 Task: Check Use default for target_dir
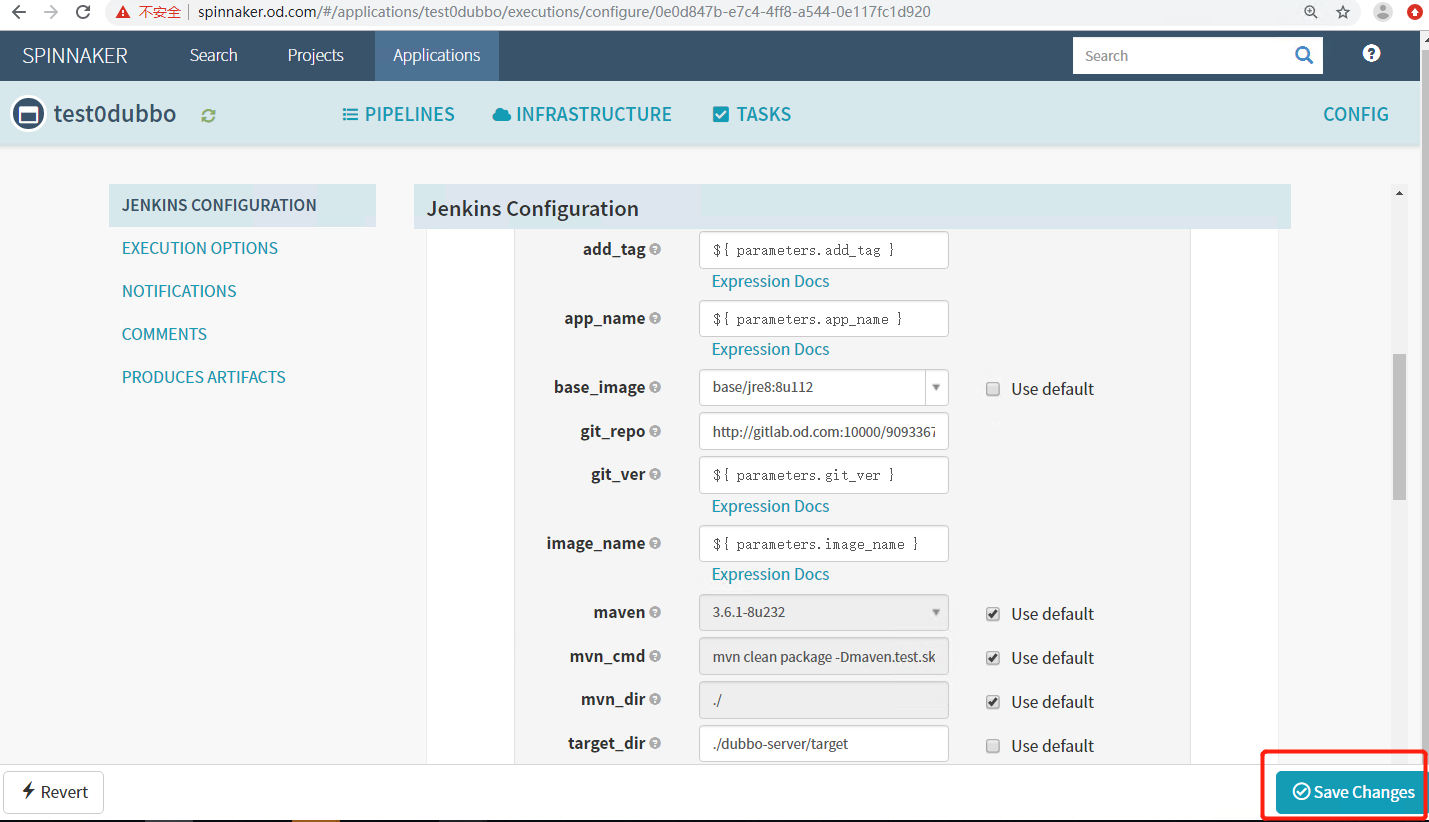(x=993, y=746)
